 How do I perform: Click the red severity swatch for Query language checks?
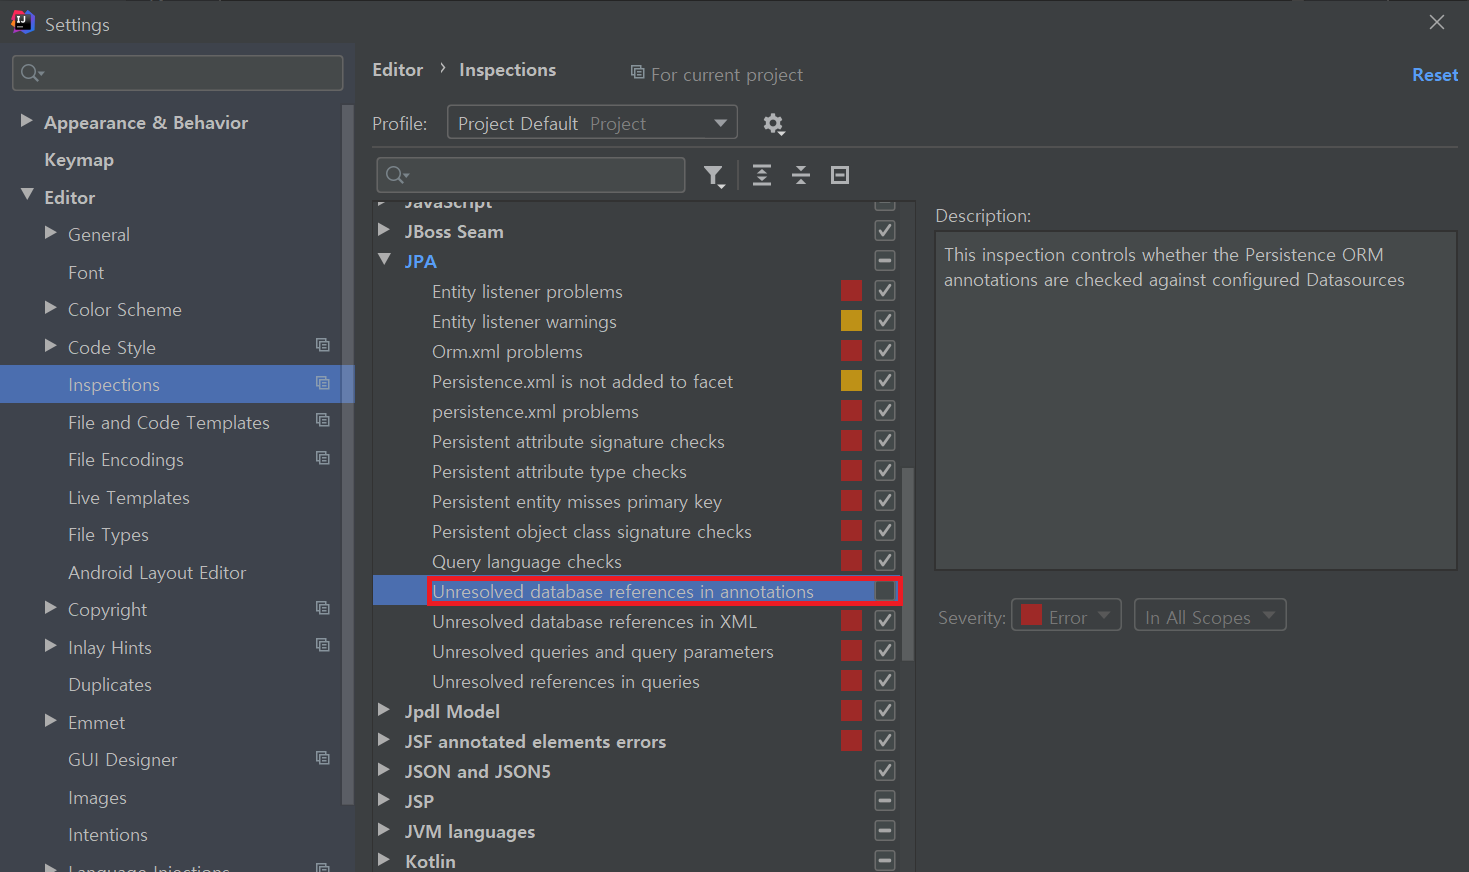click(851, 560)
